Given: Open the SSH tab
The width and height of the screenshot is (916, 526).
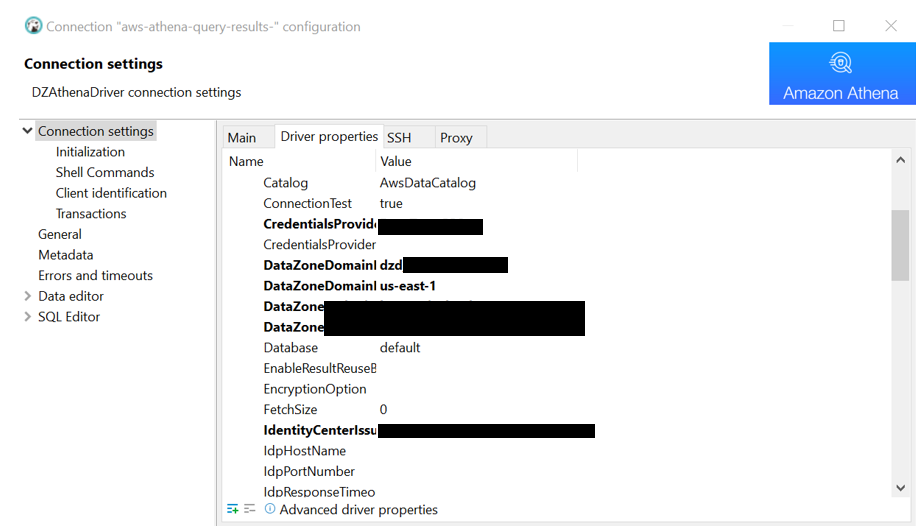Looking at the screenshot, I should [399, 137].
